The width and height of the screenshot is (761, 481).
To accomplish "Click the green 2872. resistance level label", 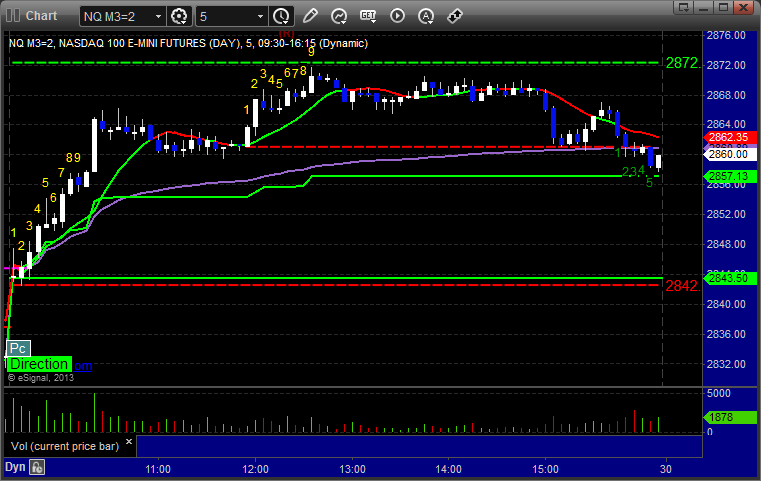I will tap(682, 63).
